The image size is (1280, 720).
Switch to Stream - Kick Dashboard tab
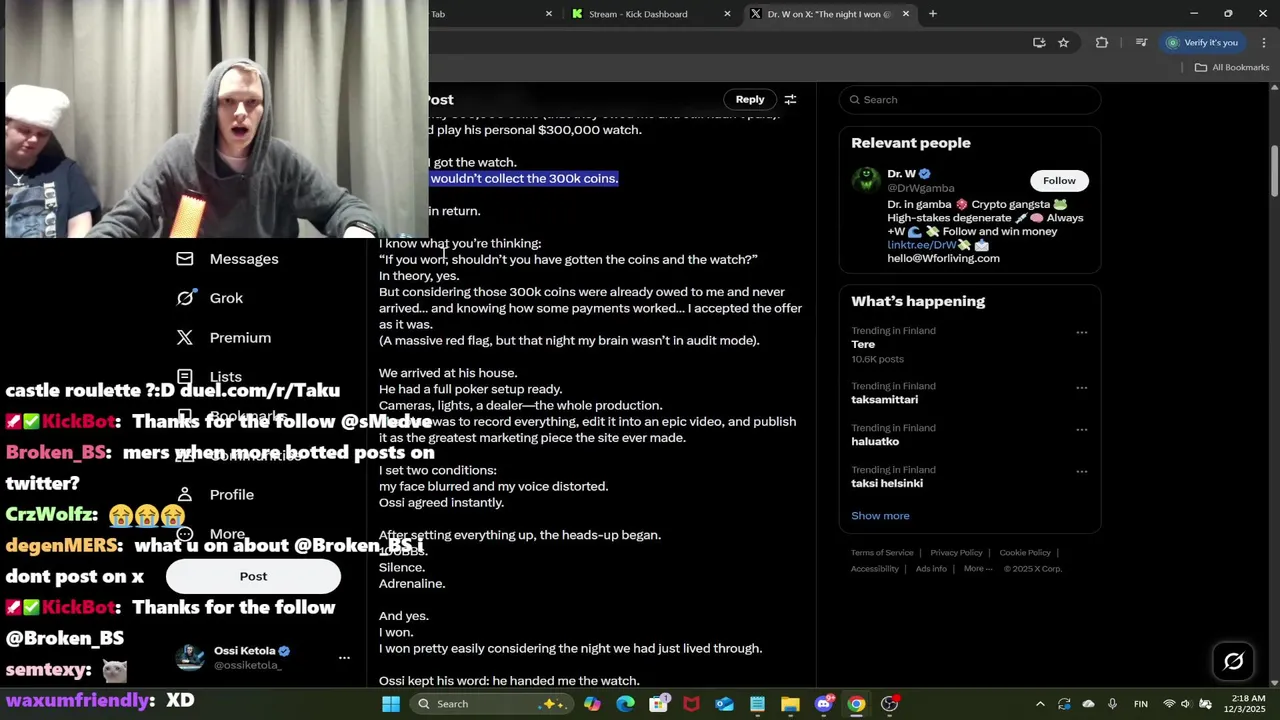pos(649,14)
